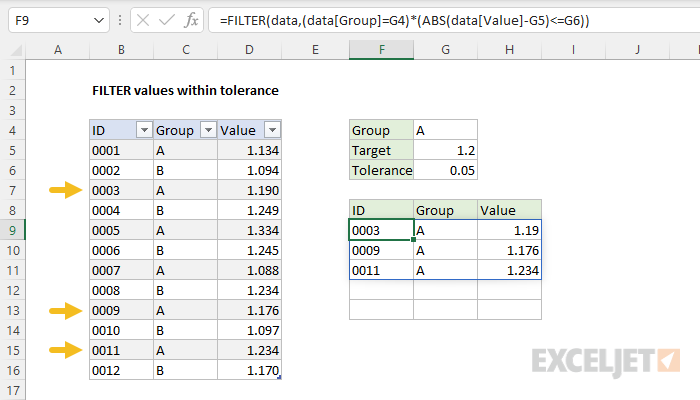Click cell with ID 0008
Image resolution: width=700 pixels, height=400 pixels.
click(121, 291)
